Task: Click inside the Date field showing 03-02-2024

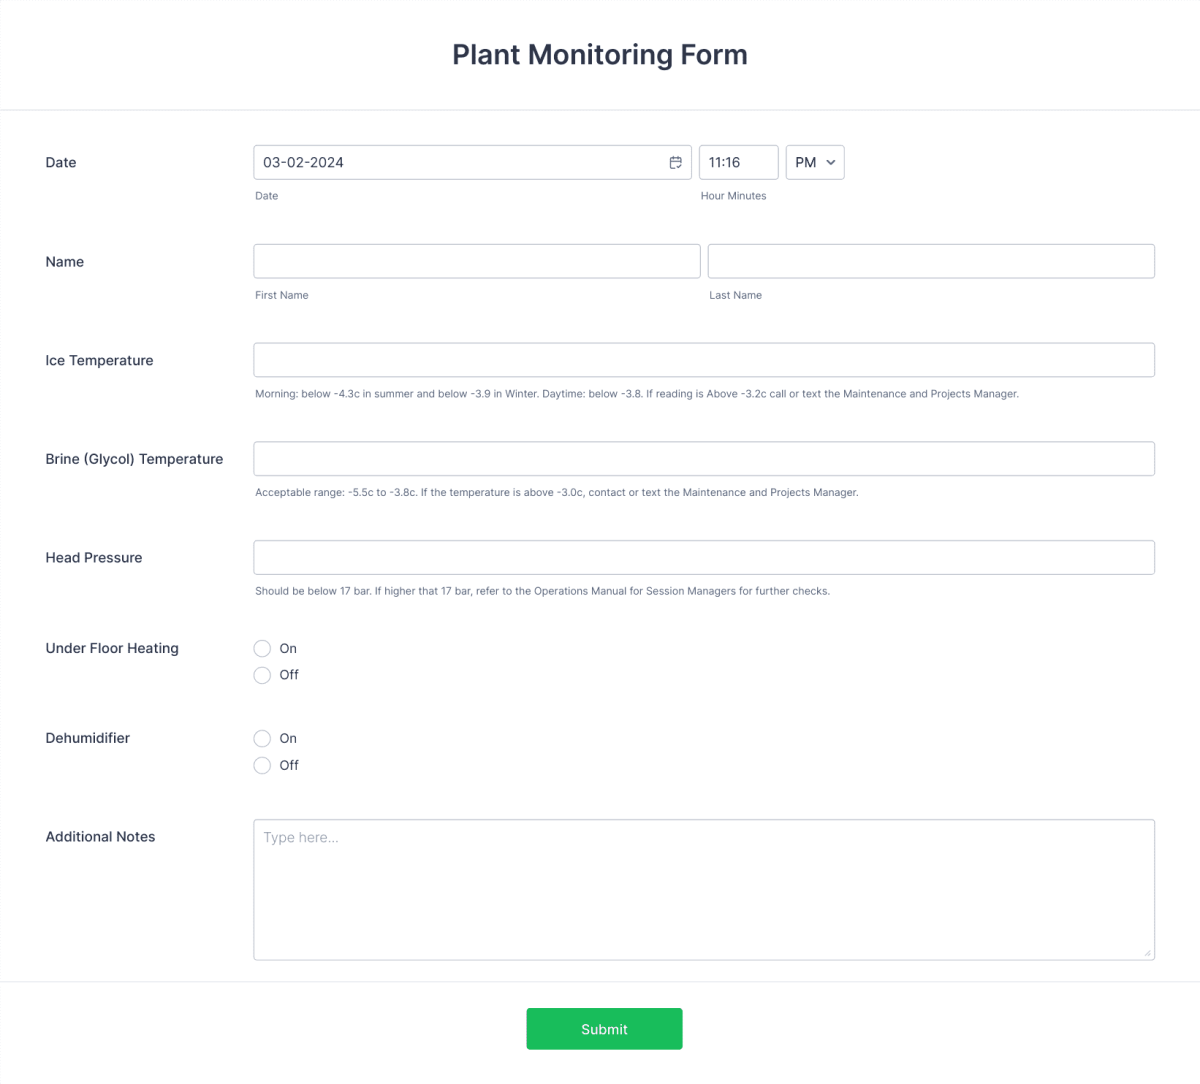Action: pos(450,162)
